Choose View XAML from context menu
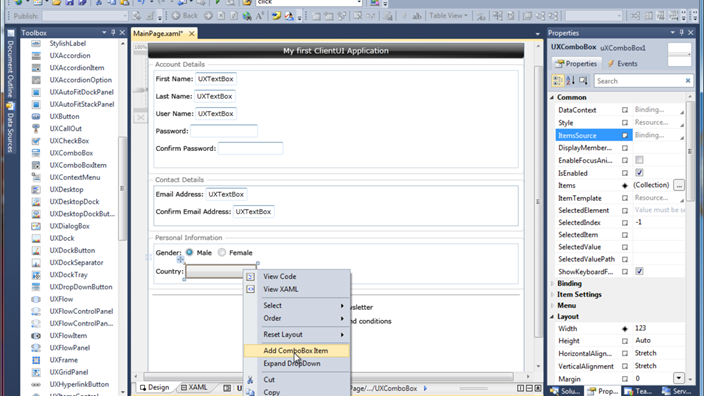Viewport: 704px width, 396px height. (297, 289)
